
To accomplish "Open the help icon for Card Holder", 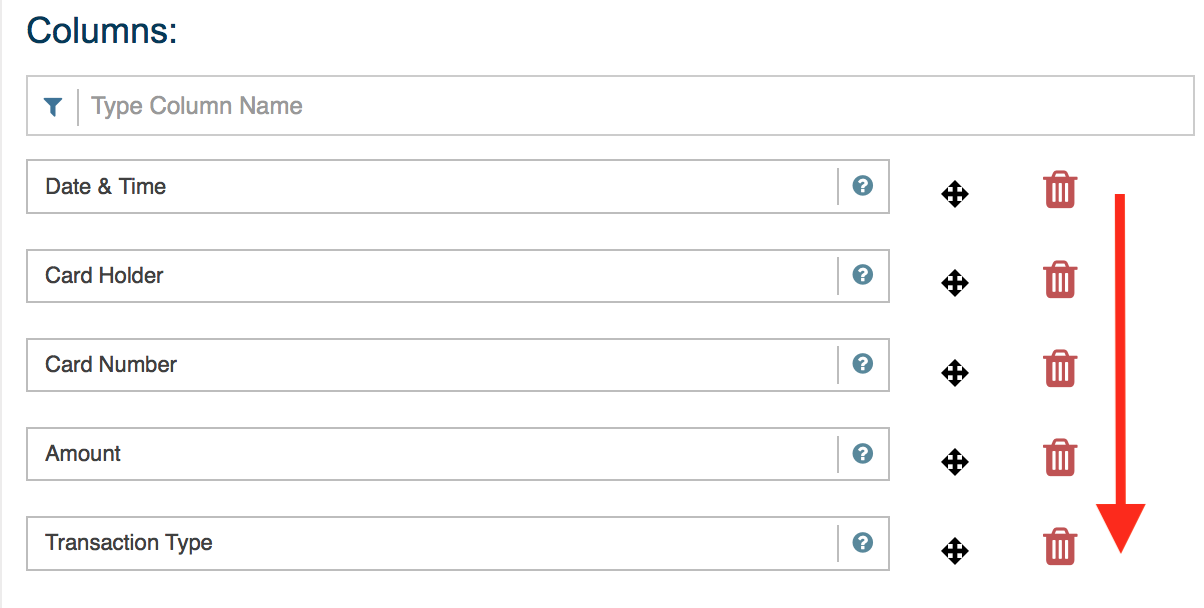I will pyautogui.click(x=862, y=276).
